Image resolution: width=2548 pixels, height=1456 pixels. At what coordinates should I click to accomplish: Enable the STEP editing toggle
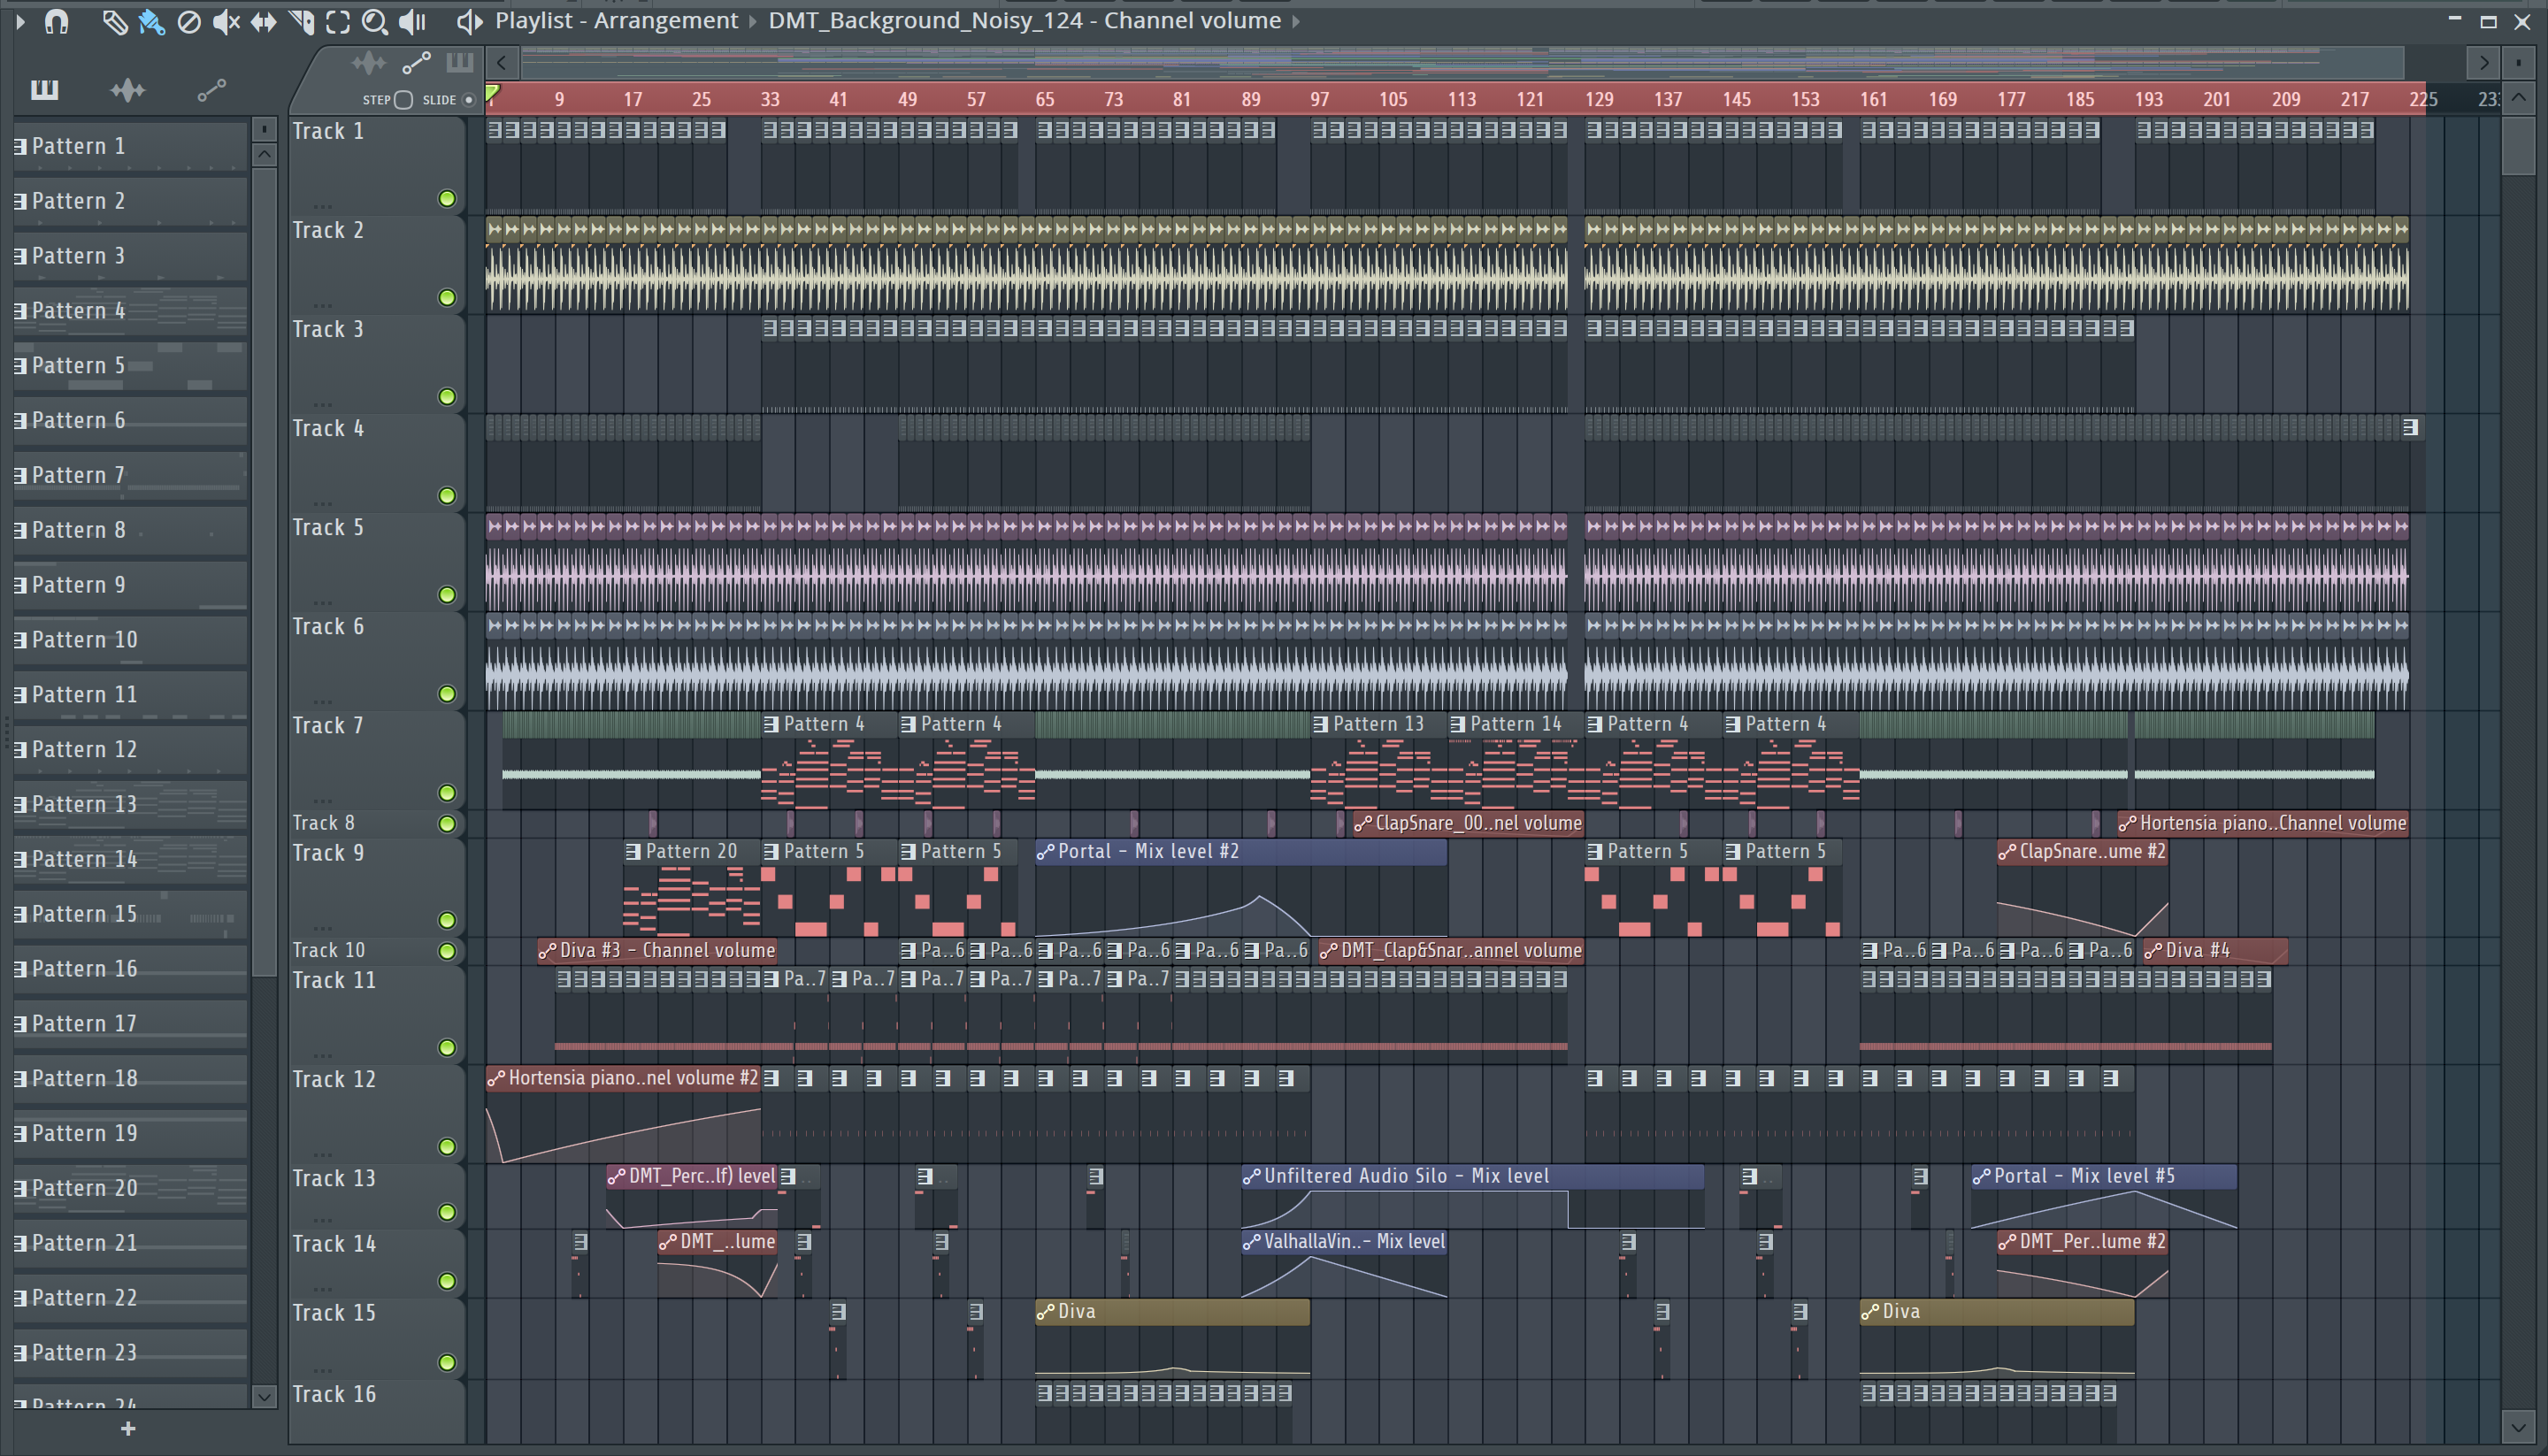coord(403,100)
